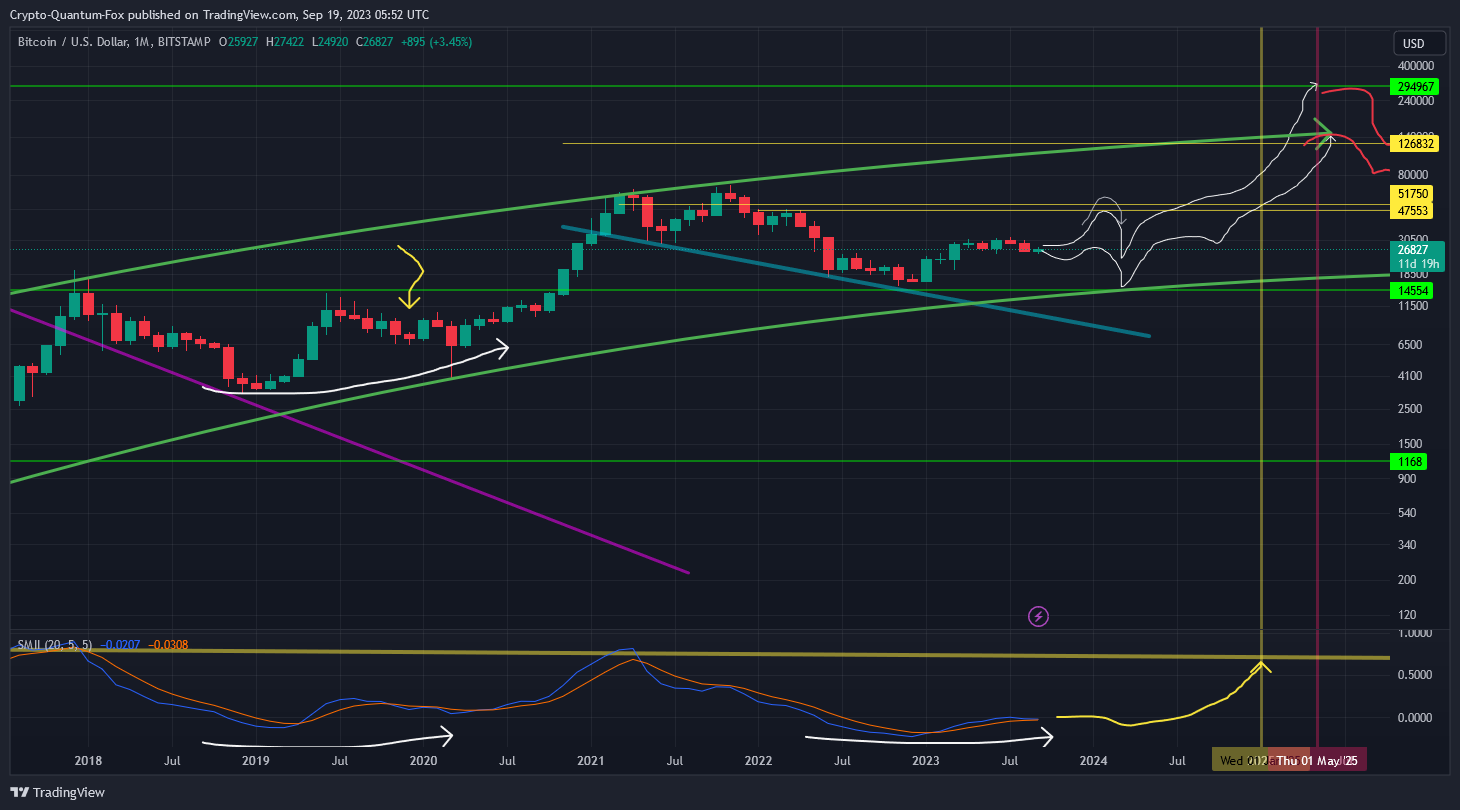Click the 2023 label on time axis
Screen dimensions: 1460x810
point(925,761)
